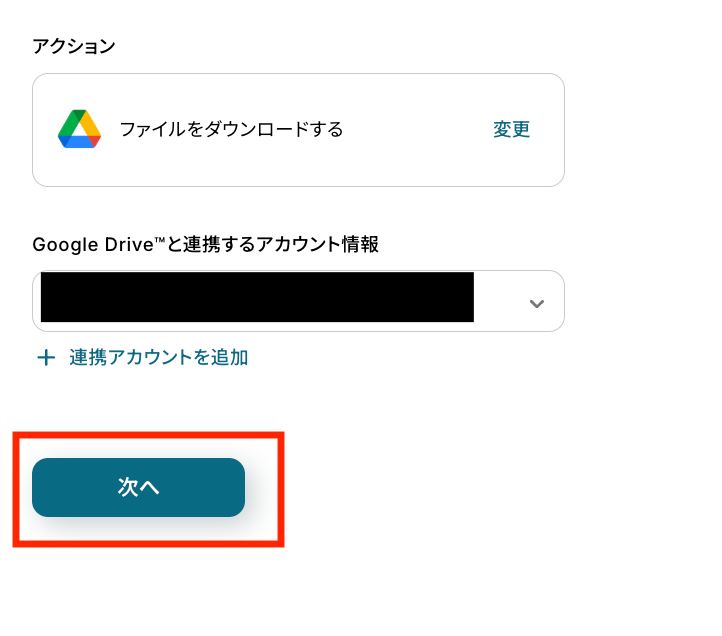Click the Google Drive™と連携するアカウント情報 label
The height and width of the screenshot is (636, 722).
click(205, 244)
